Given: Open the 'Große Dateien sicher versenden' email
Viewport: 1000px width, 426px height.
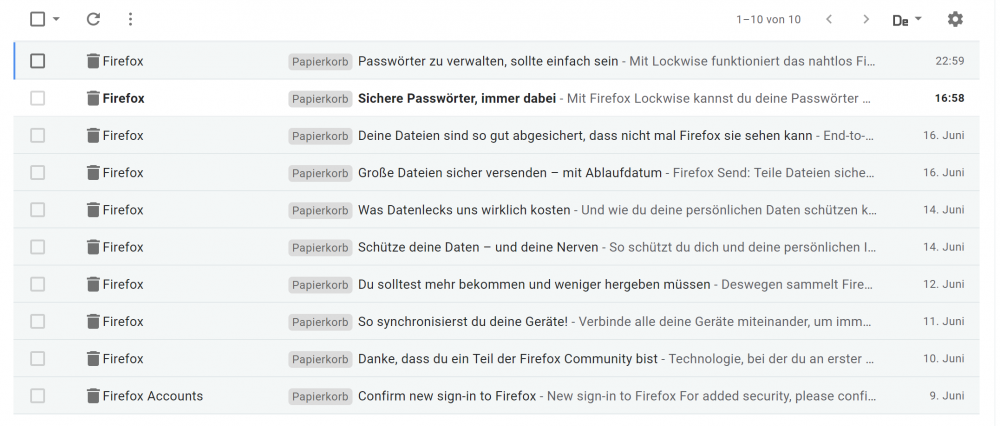Looking at the screenshot, I should (x=510, y=173).
